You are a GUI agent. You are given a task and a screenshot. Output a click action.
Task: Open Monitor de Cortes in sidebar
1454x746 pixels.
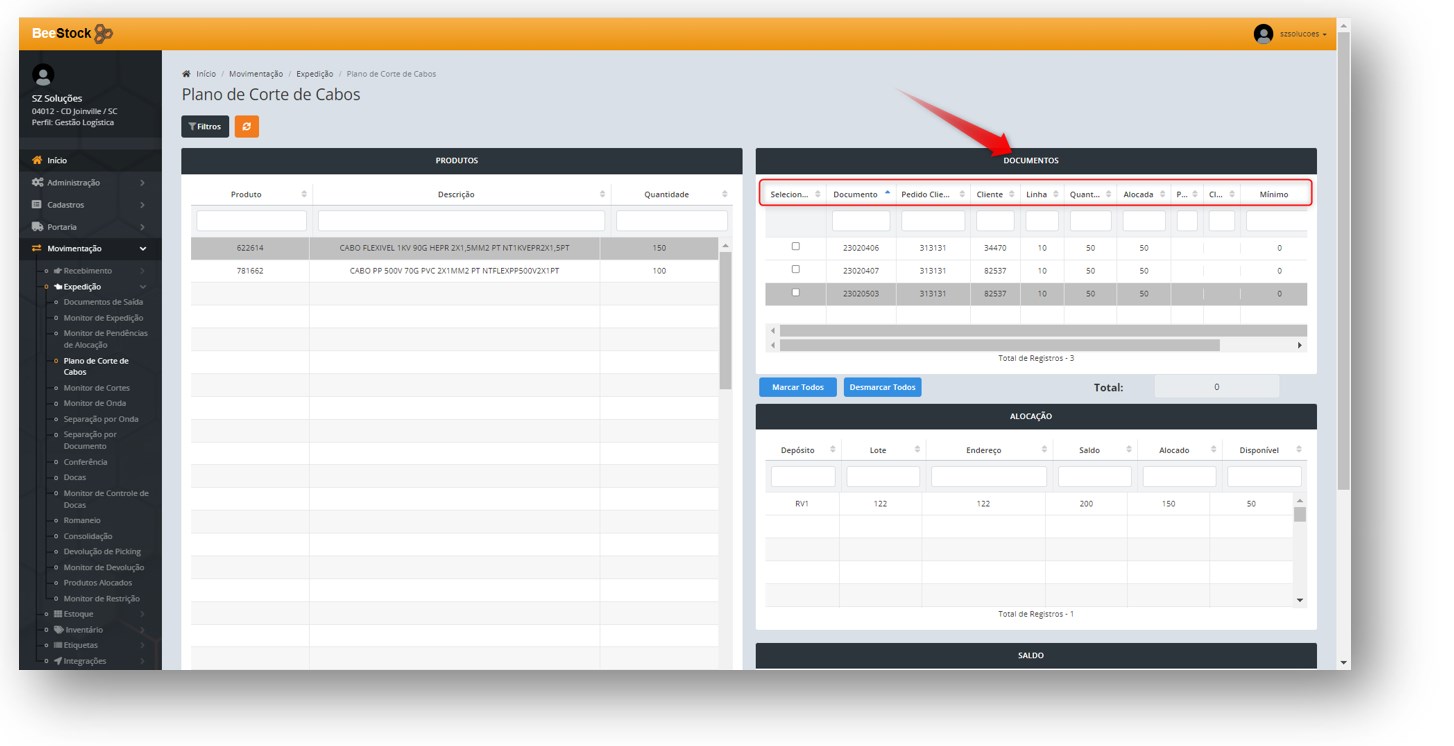[x=96, y=388]
